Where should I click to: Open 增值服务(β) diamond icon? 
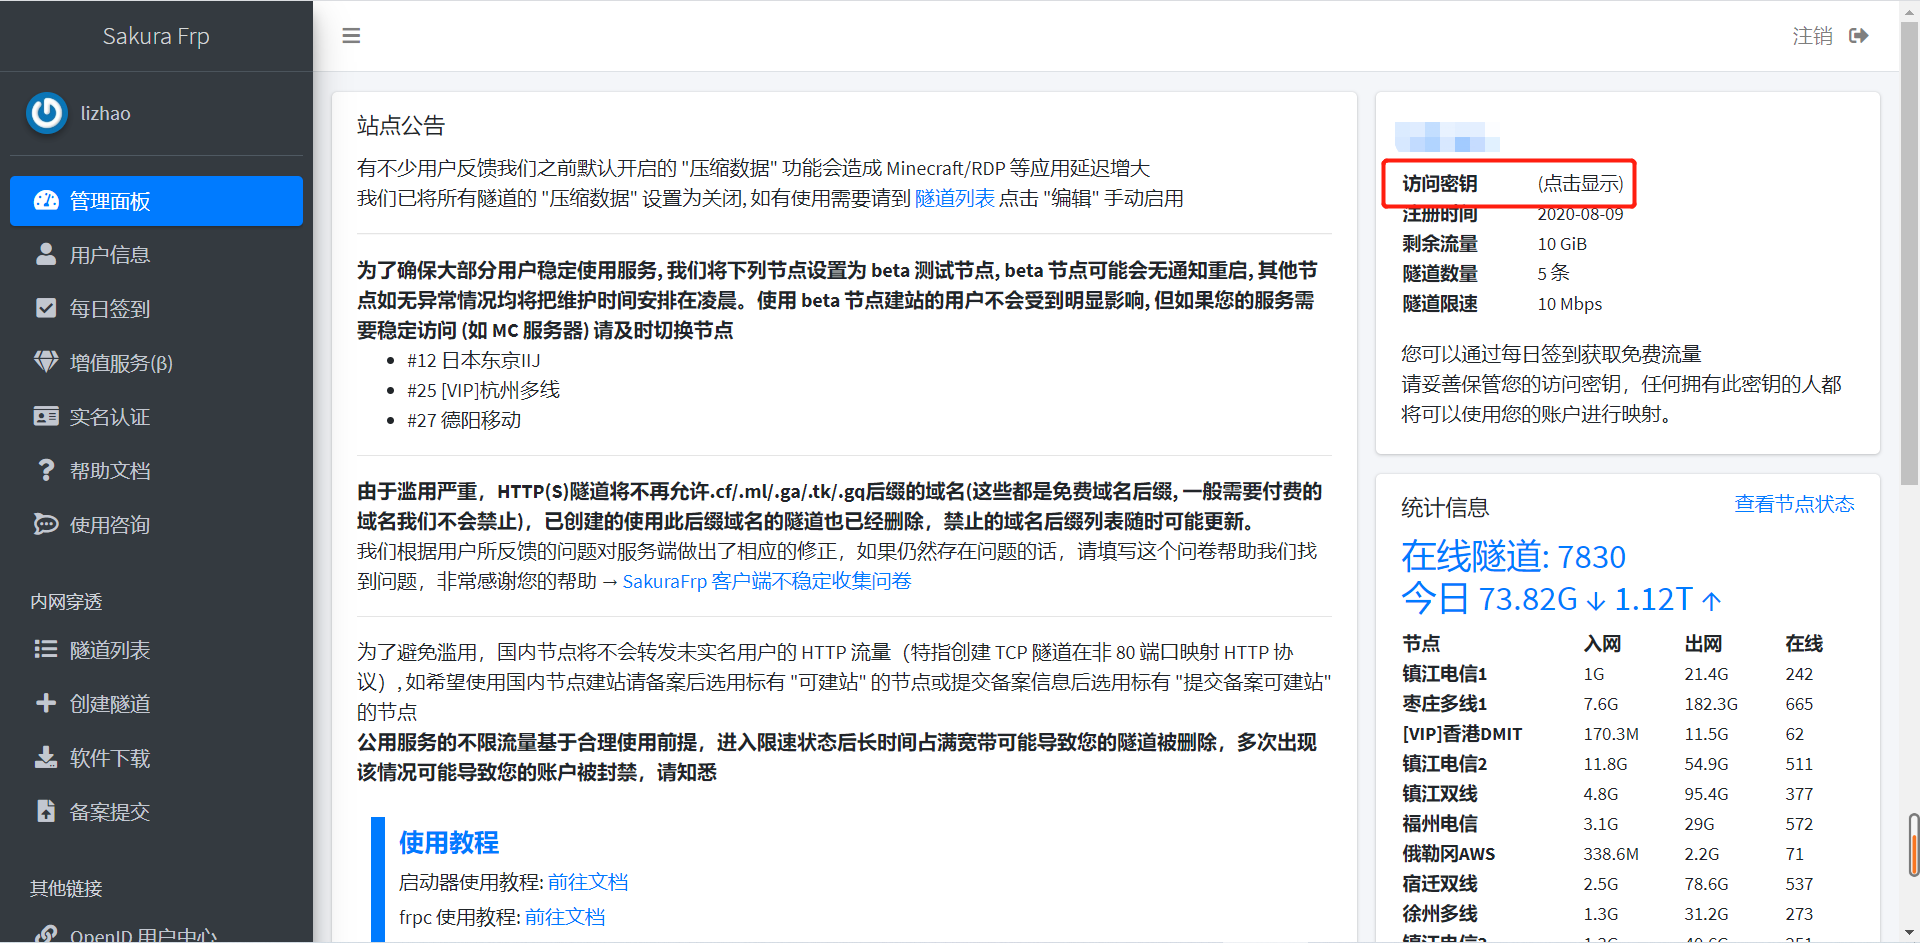coord(46,362)
